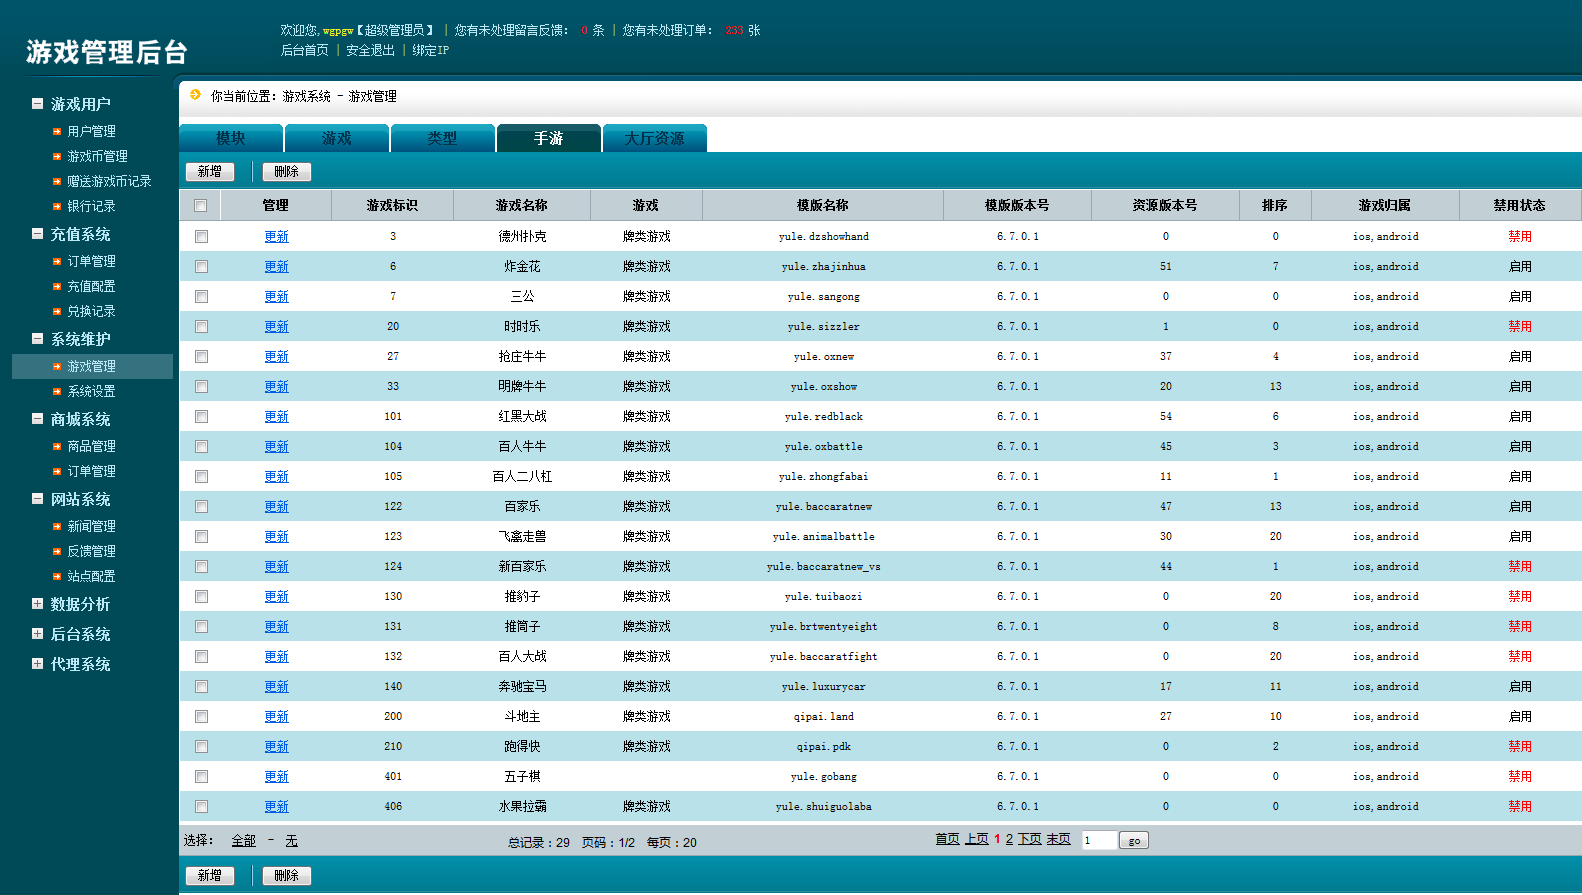This screenshot has height=895, width=1582.
Task: Click 末页 pagination link
Action: pos(1059,839)
